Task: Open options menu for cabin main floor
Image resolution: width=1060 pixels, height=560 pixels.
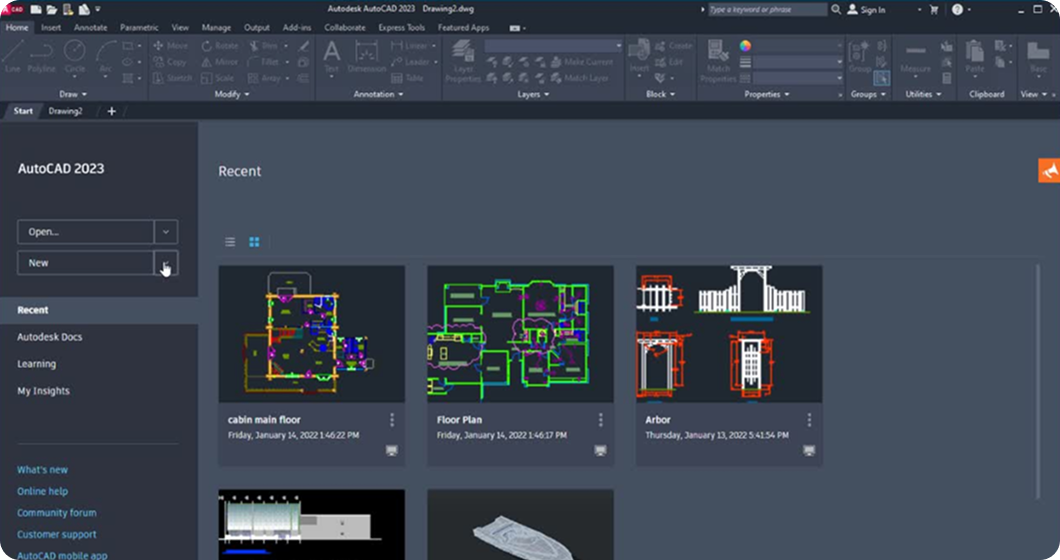Action: click(x=392, y=420)
